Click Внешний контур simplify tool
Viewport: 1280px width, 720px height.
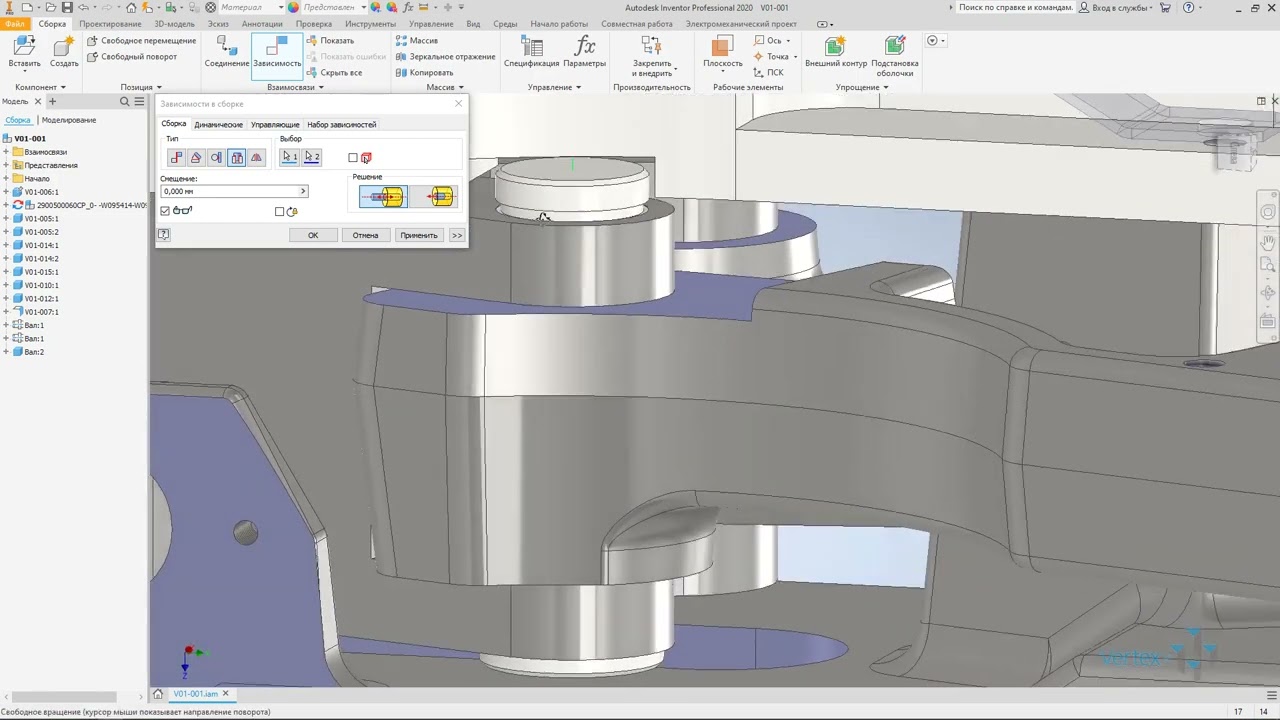point(836,52)
